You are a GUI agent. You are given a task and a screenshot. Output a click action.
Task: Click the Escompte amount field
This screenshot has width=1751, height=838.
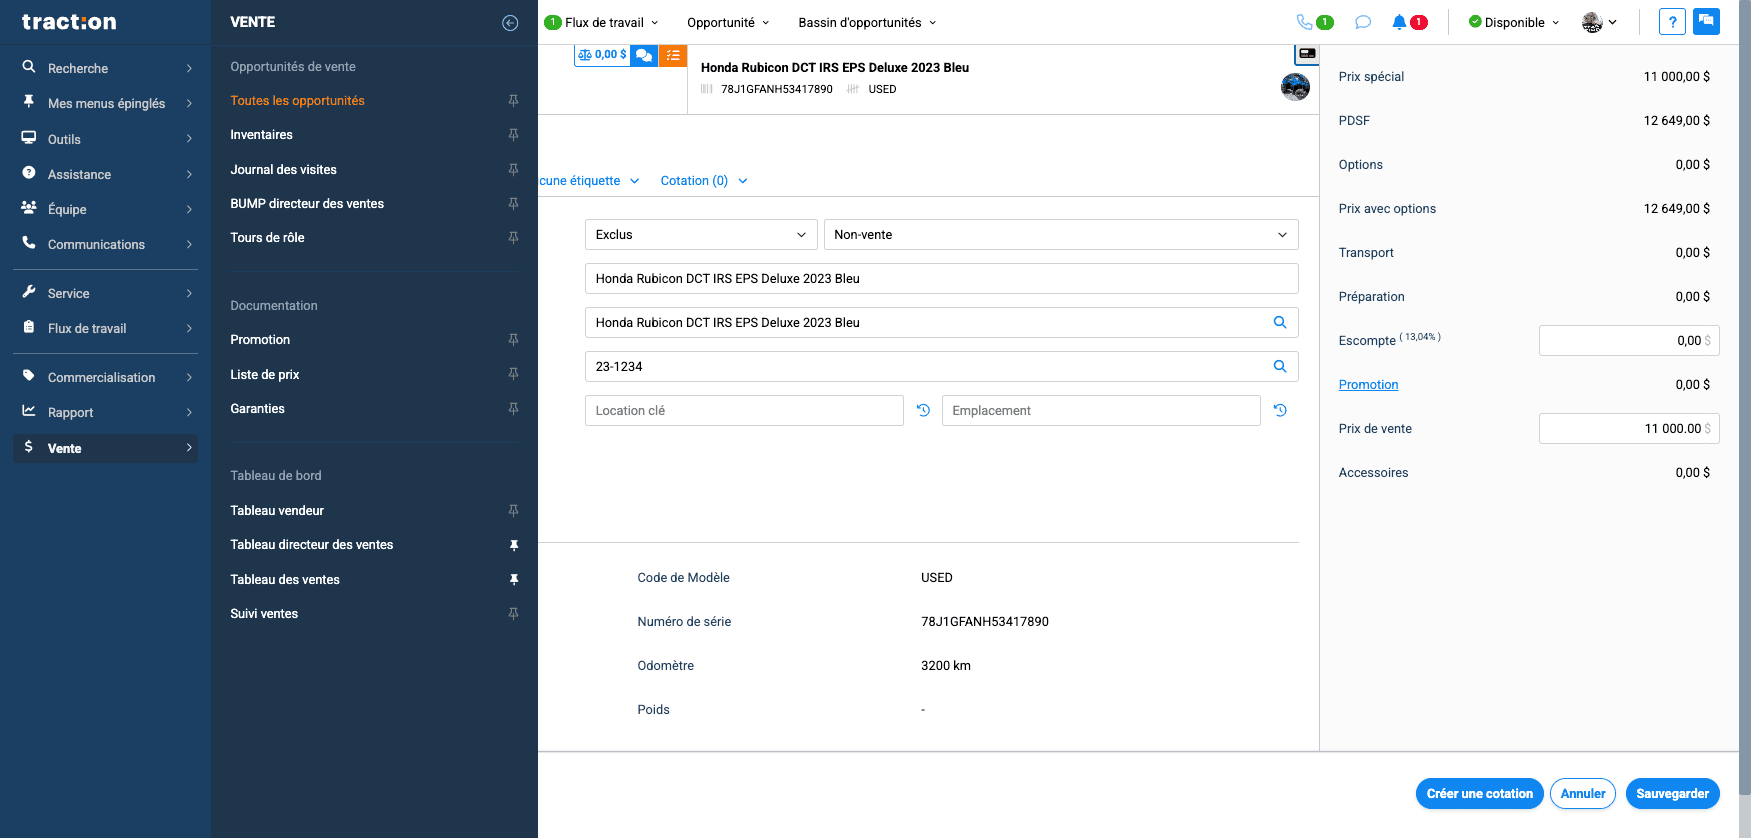point(1629,341)
